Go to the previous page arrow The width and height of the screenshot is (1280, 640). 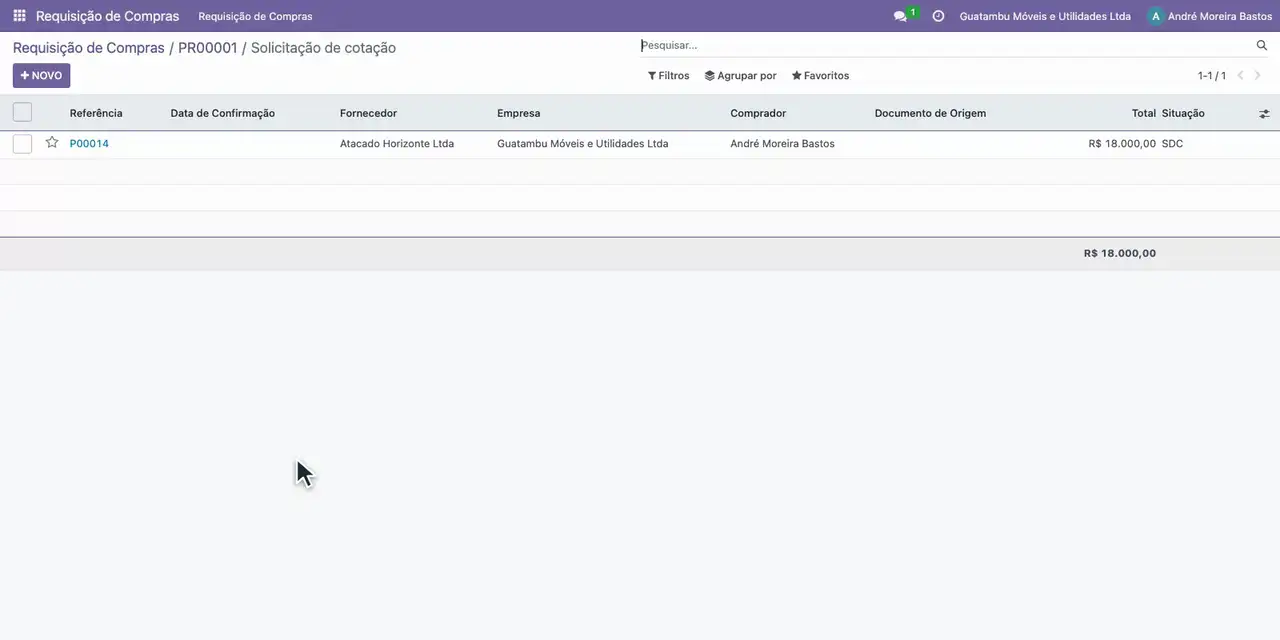pos(1241,75)
